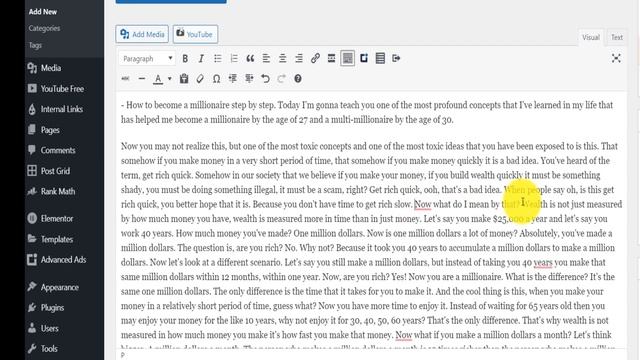Open keyboard shortcuts help icon
Viewport: 640px width, 360px height.
point(298,78)
